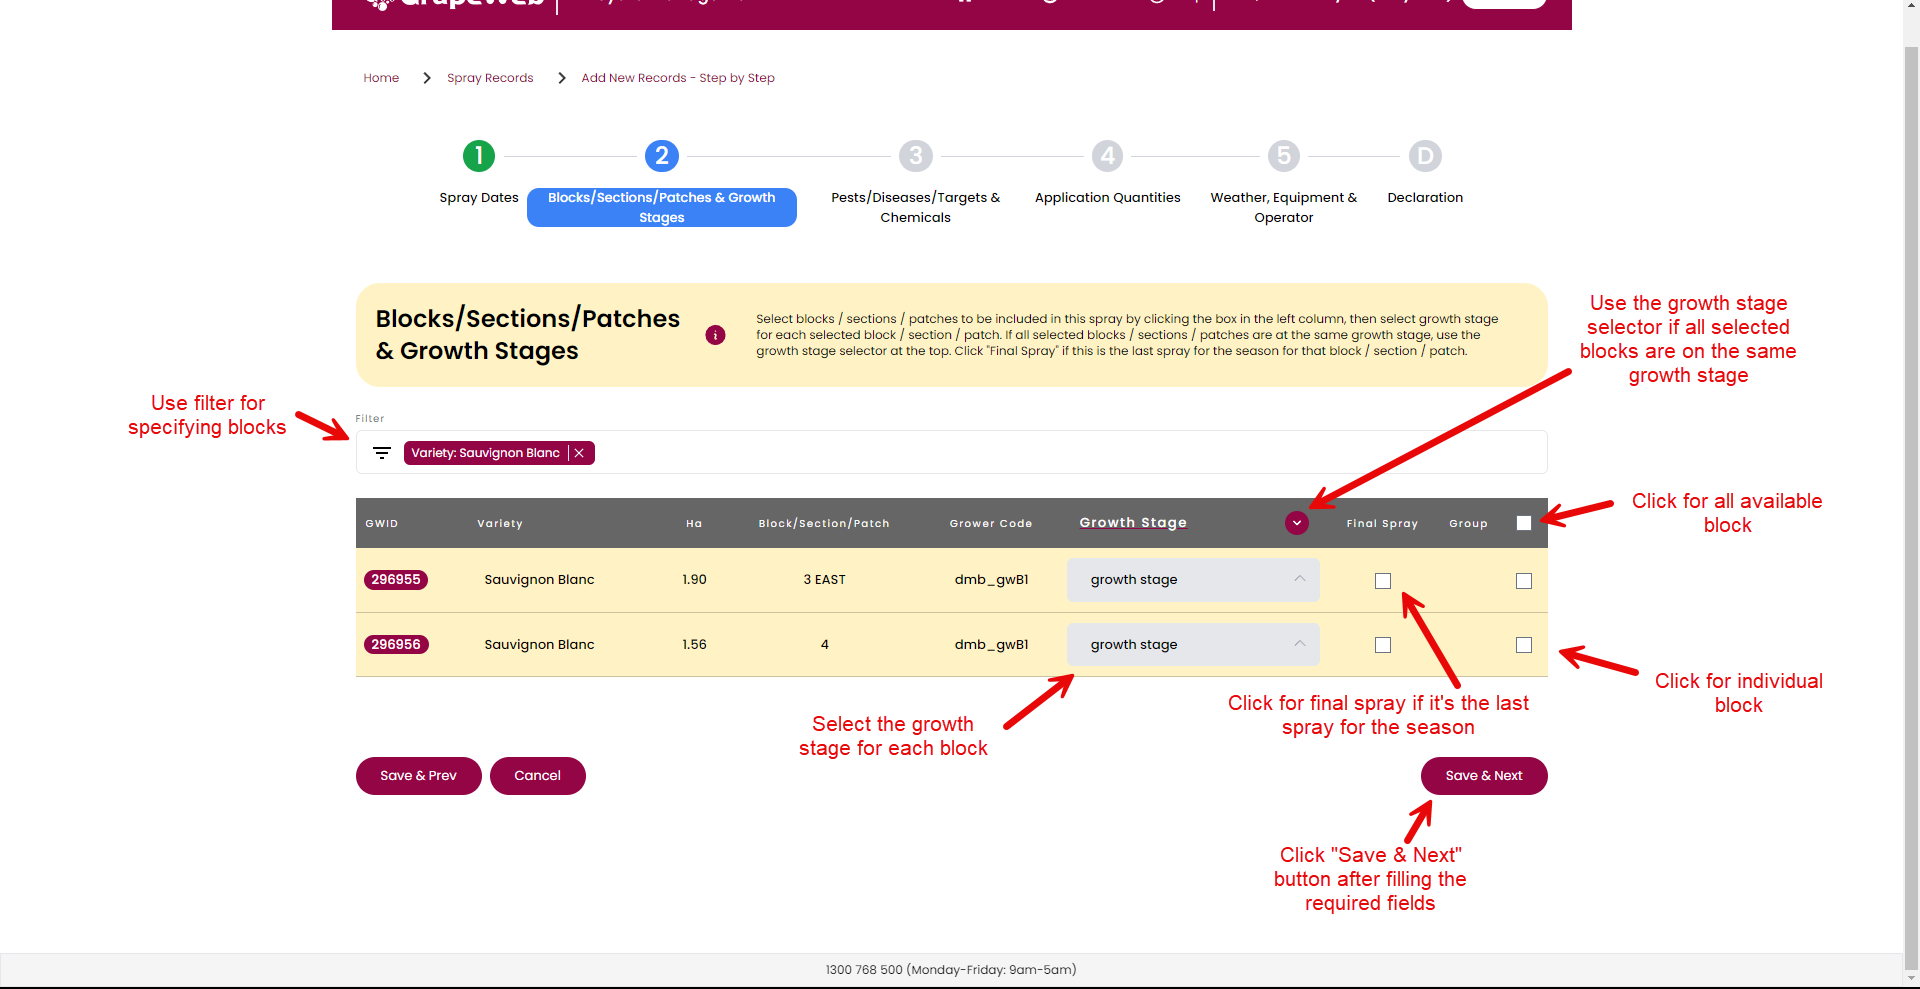Viewport: 1920px width, 989px height.
Task: Click inside the Filter input area
Action: (900, 452)
